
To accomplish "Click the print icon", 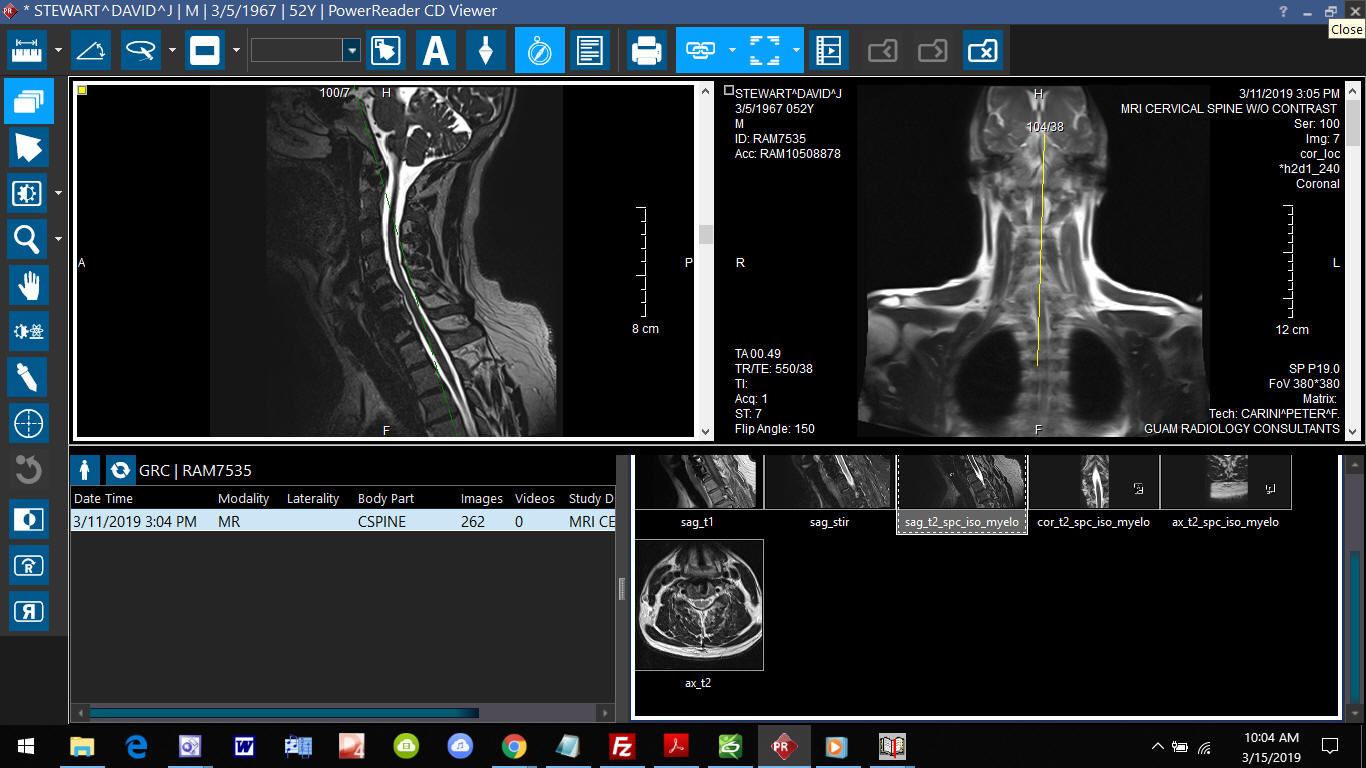I will 647,50.
